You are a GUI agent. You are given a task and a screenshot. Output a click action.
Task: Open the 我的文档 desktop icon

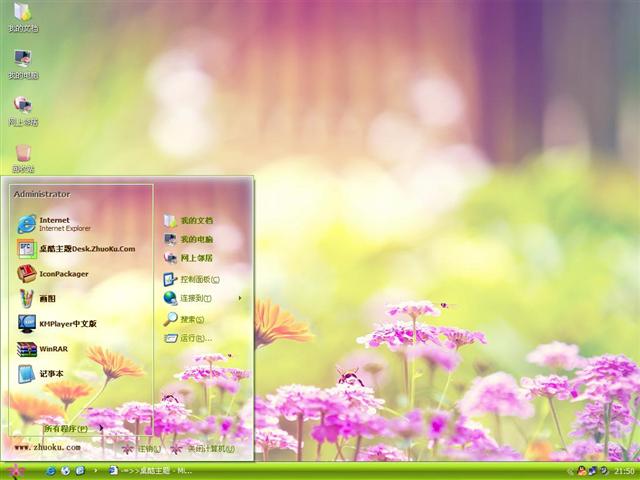pos(23,17)
